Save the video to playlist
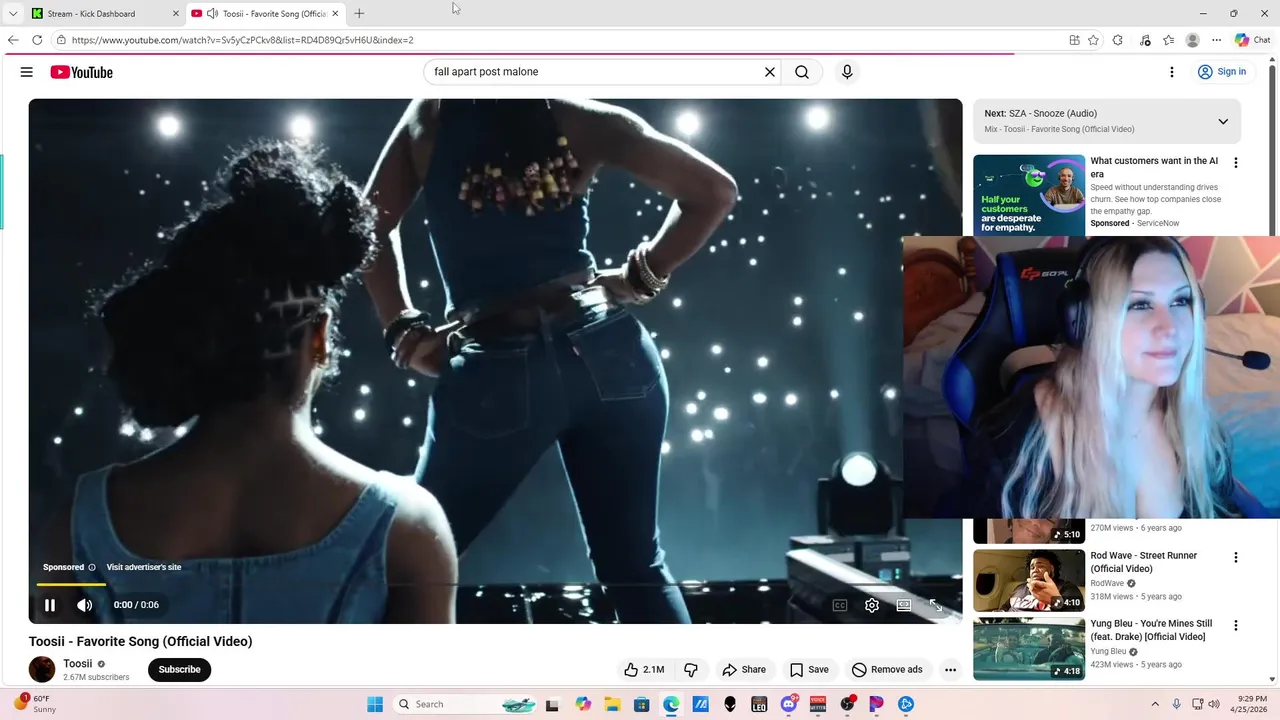The height and width of the screenshot is (720, 1280). tap(809, 670)
